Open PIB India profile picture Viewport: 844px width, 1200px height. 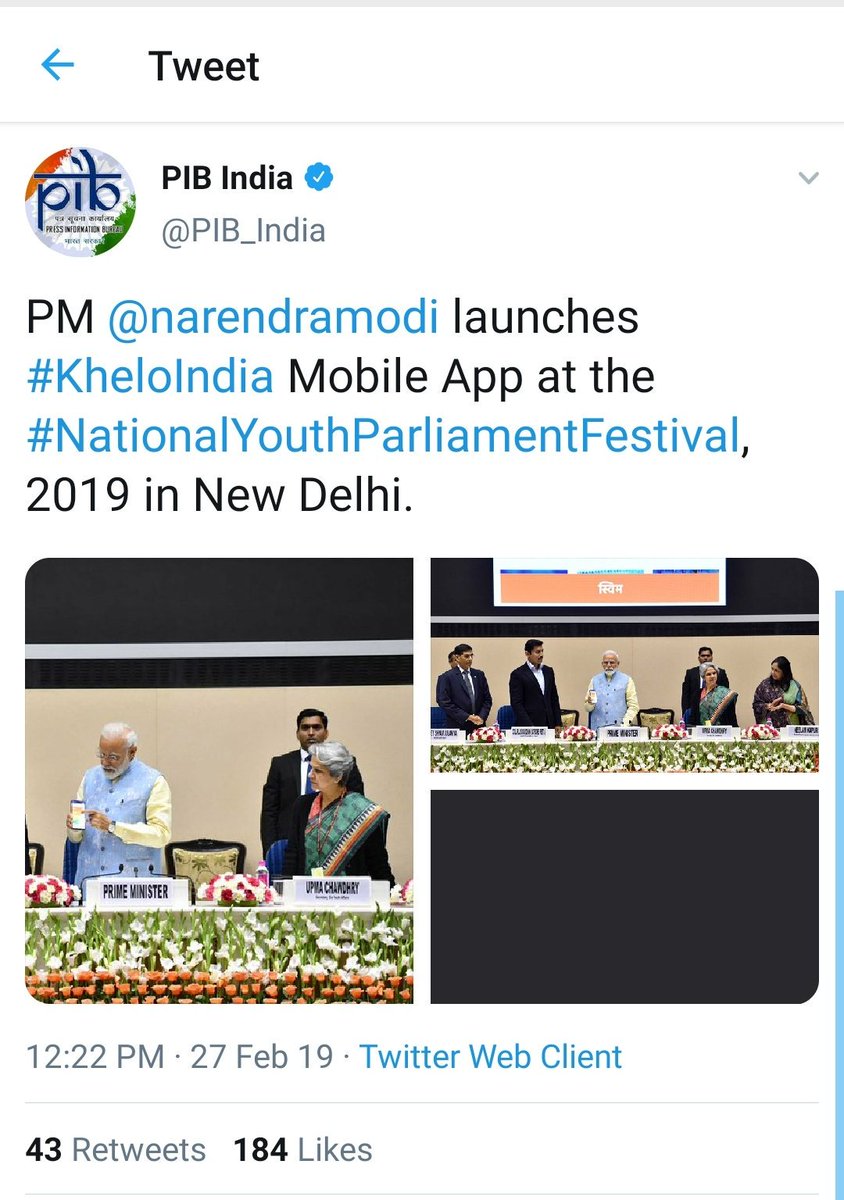coord(80,203)
